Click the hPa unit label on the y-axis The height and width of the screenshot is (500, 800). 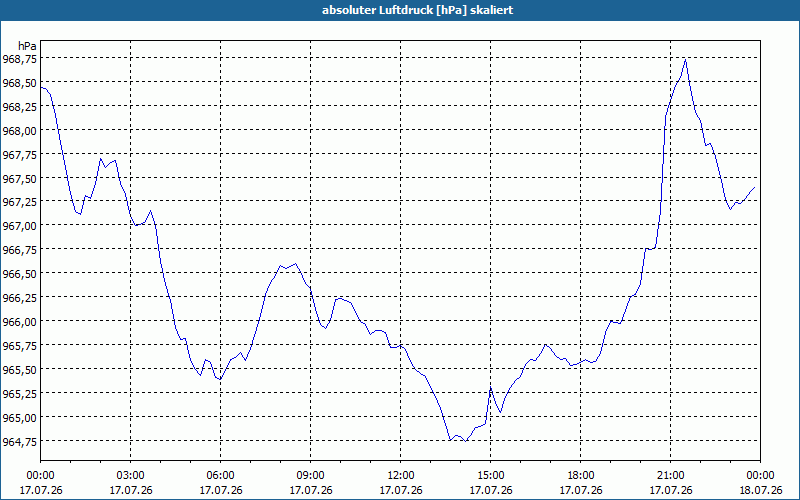(x=28, y=46)
